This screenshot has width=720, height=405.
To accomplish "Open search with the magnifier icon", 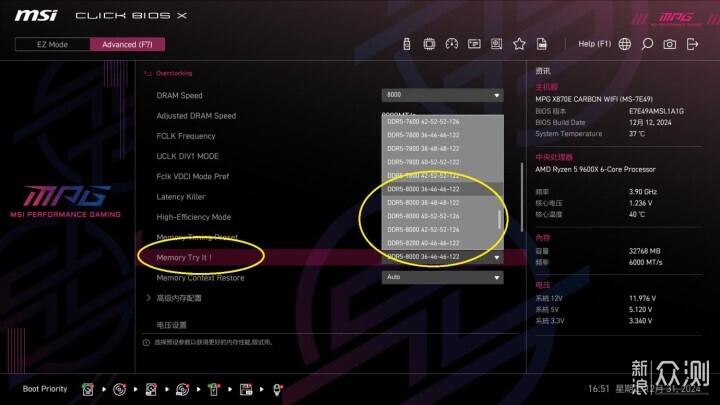I will pos(647,44).
